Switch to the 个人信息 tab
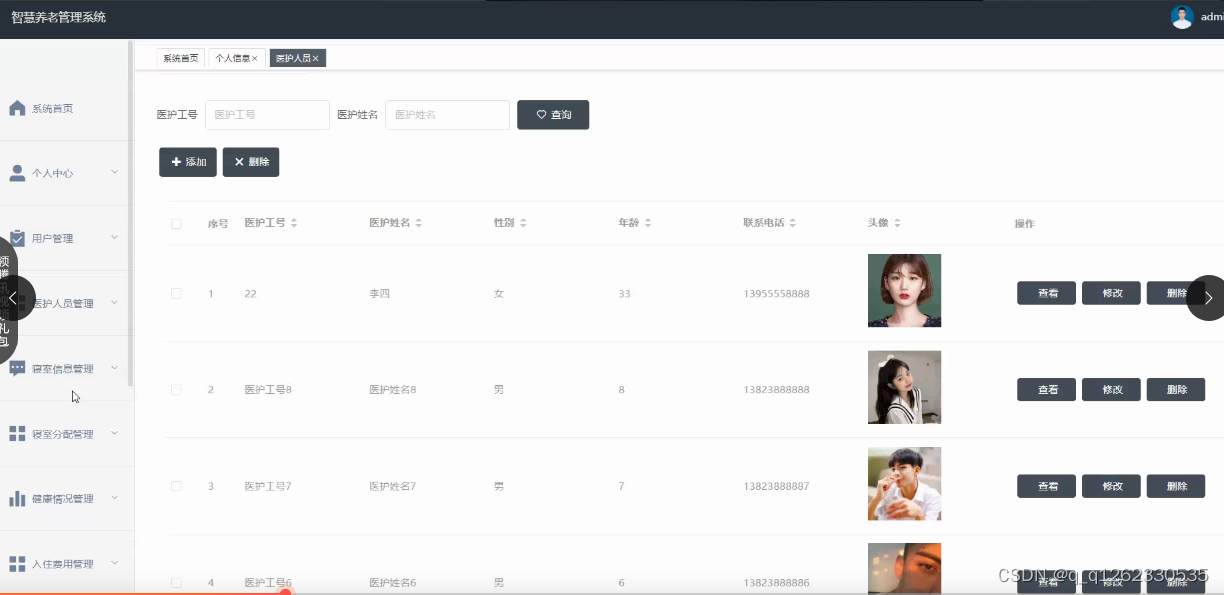The image size is (1224, 595). [233, 58]
